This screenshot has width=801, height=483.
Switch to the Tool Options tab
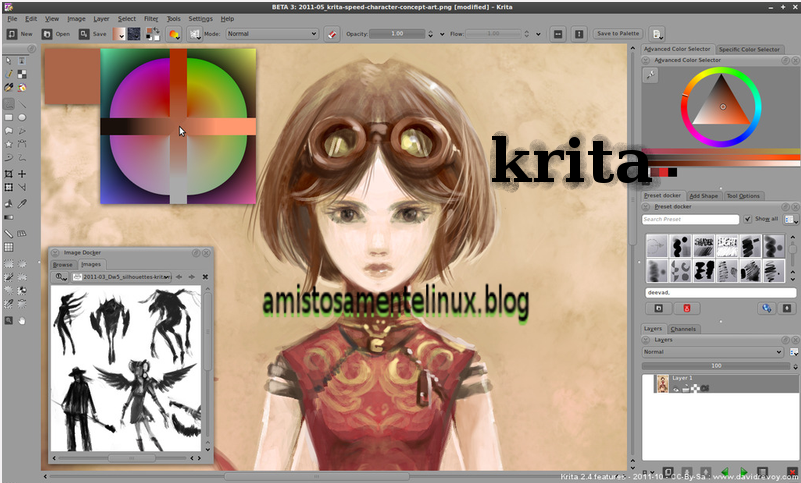(743, 196)
